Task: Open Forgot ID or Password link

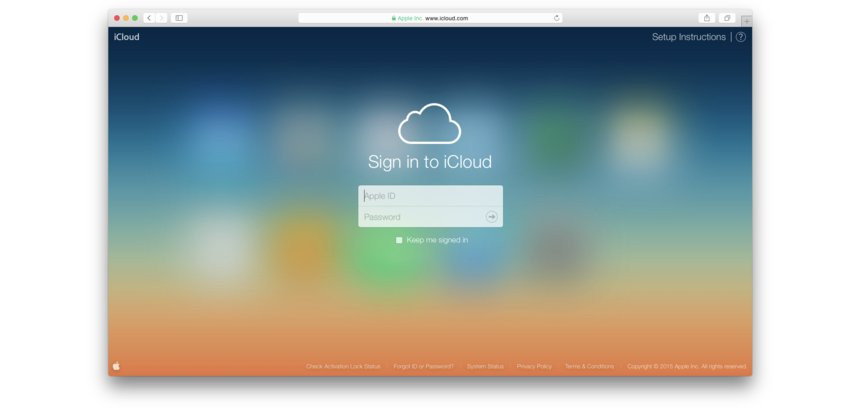Action: (x=423, y=366)
